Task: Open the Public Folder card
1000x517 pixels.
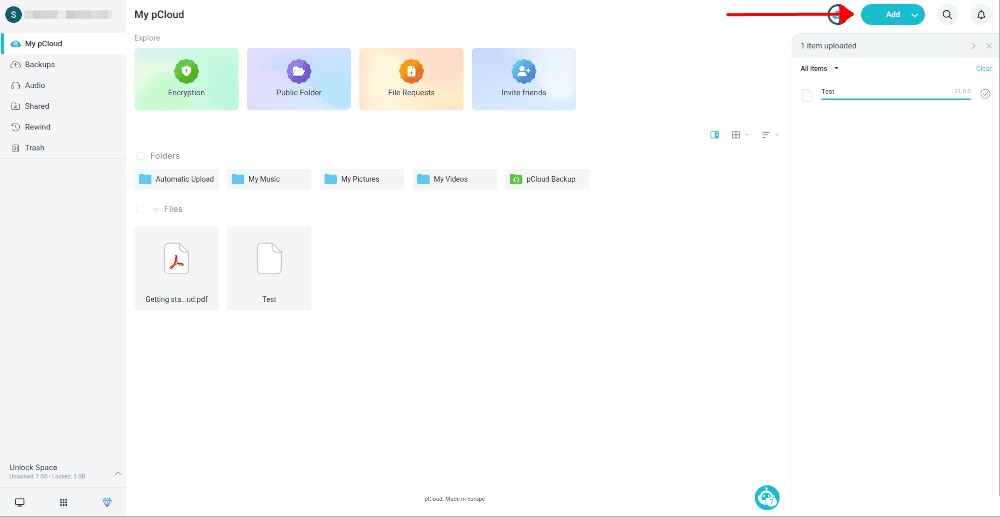Action: pyautogui.click(x=298, y=79)
